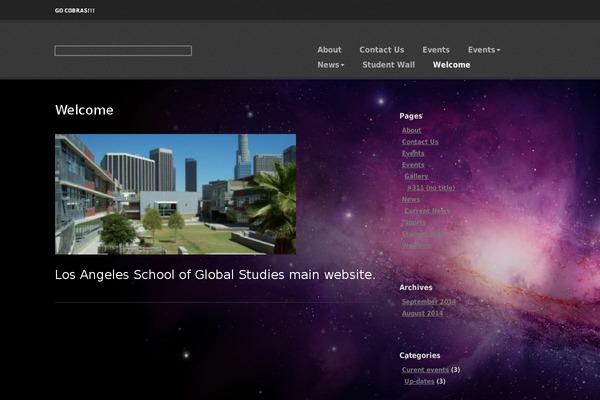Open Contact Us in the top navigation menu
Image resolution: width=600 pixels, height=400 pixels.
tap(382, 50)
